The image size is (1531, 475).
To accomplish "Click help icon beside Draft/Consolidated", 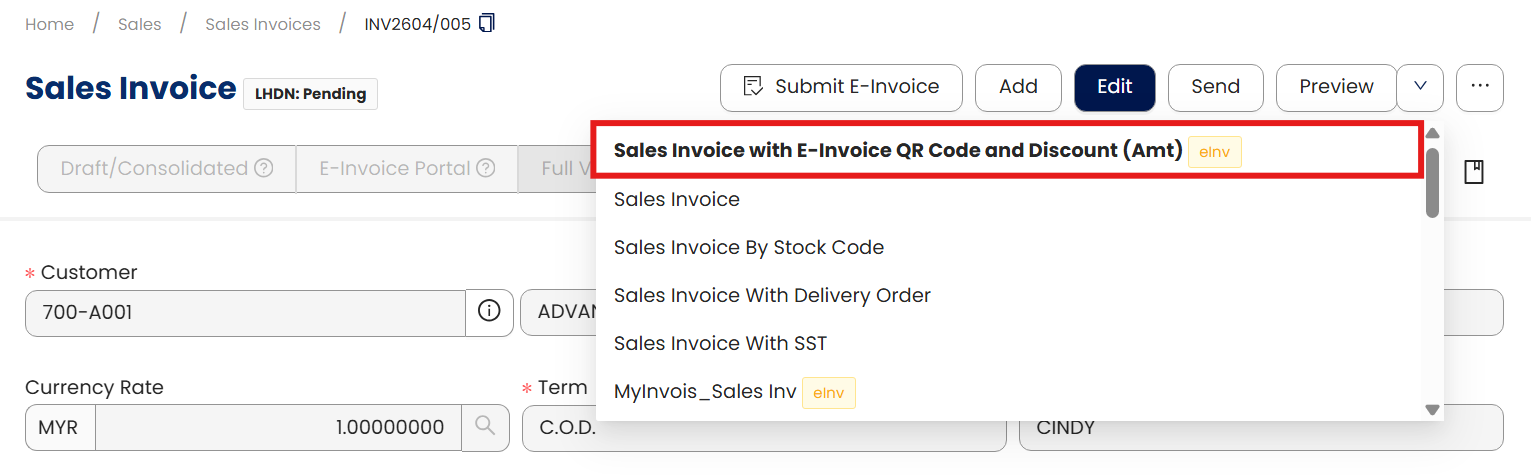I will point(264,169).
